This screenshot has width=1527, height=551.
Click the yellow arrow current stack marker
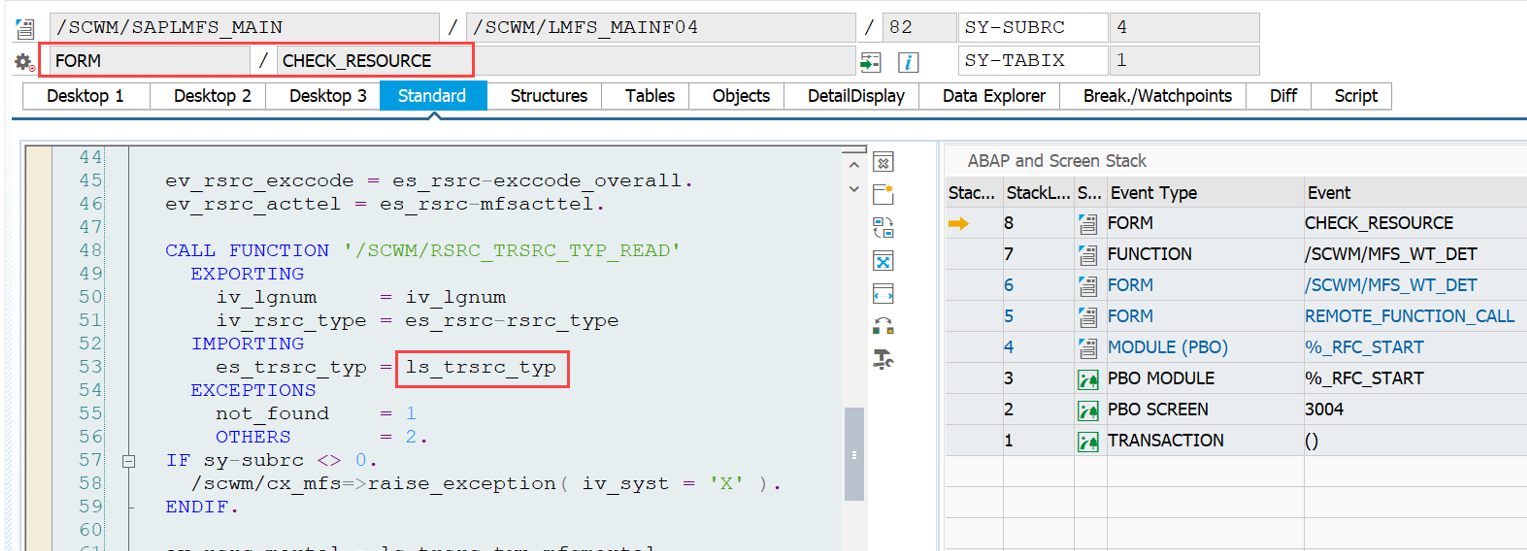[x=958, y=223]
